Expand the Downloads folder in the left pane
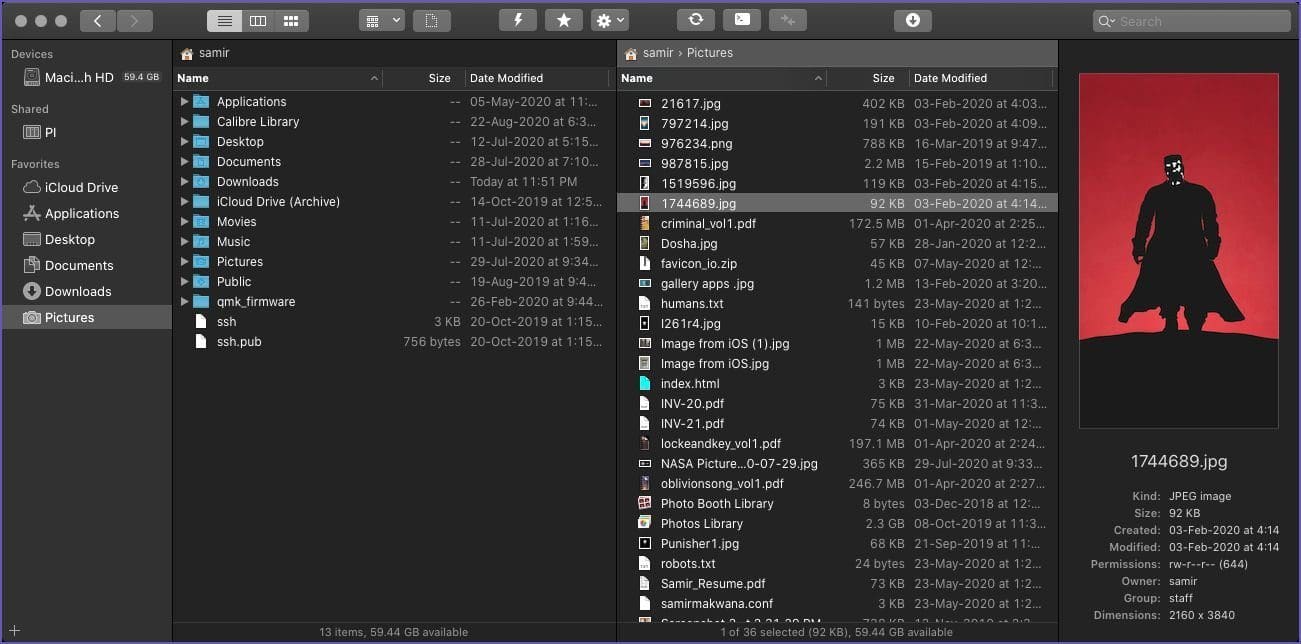The image size is (1301, 644). [x=184, y=181]
